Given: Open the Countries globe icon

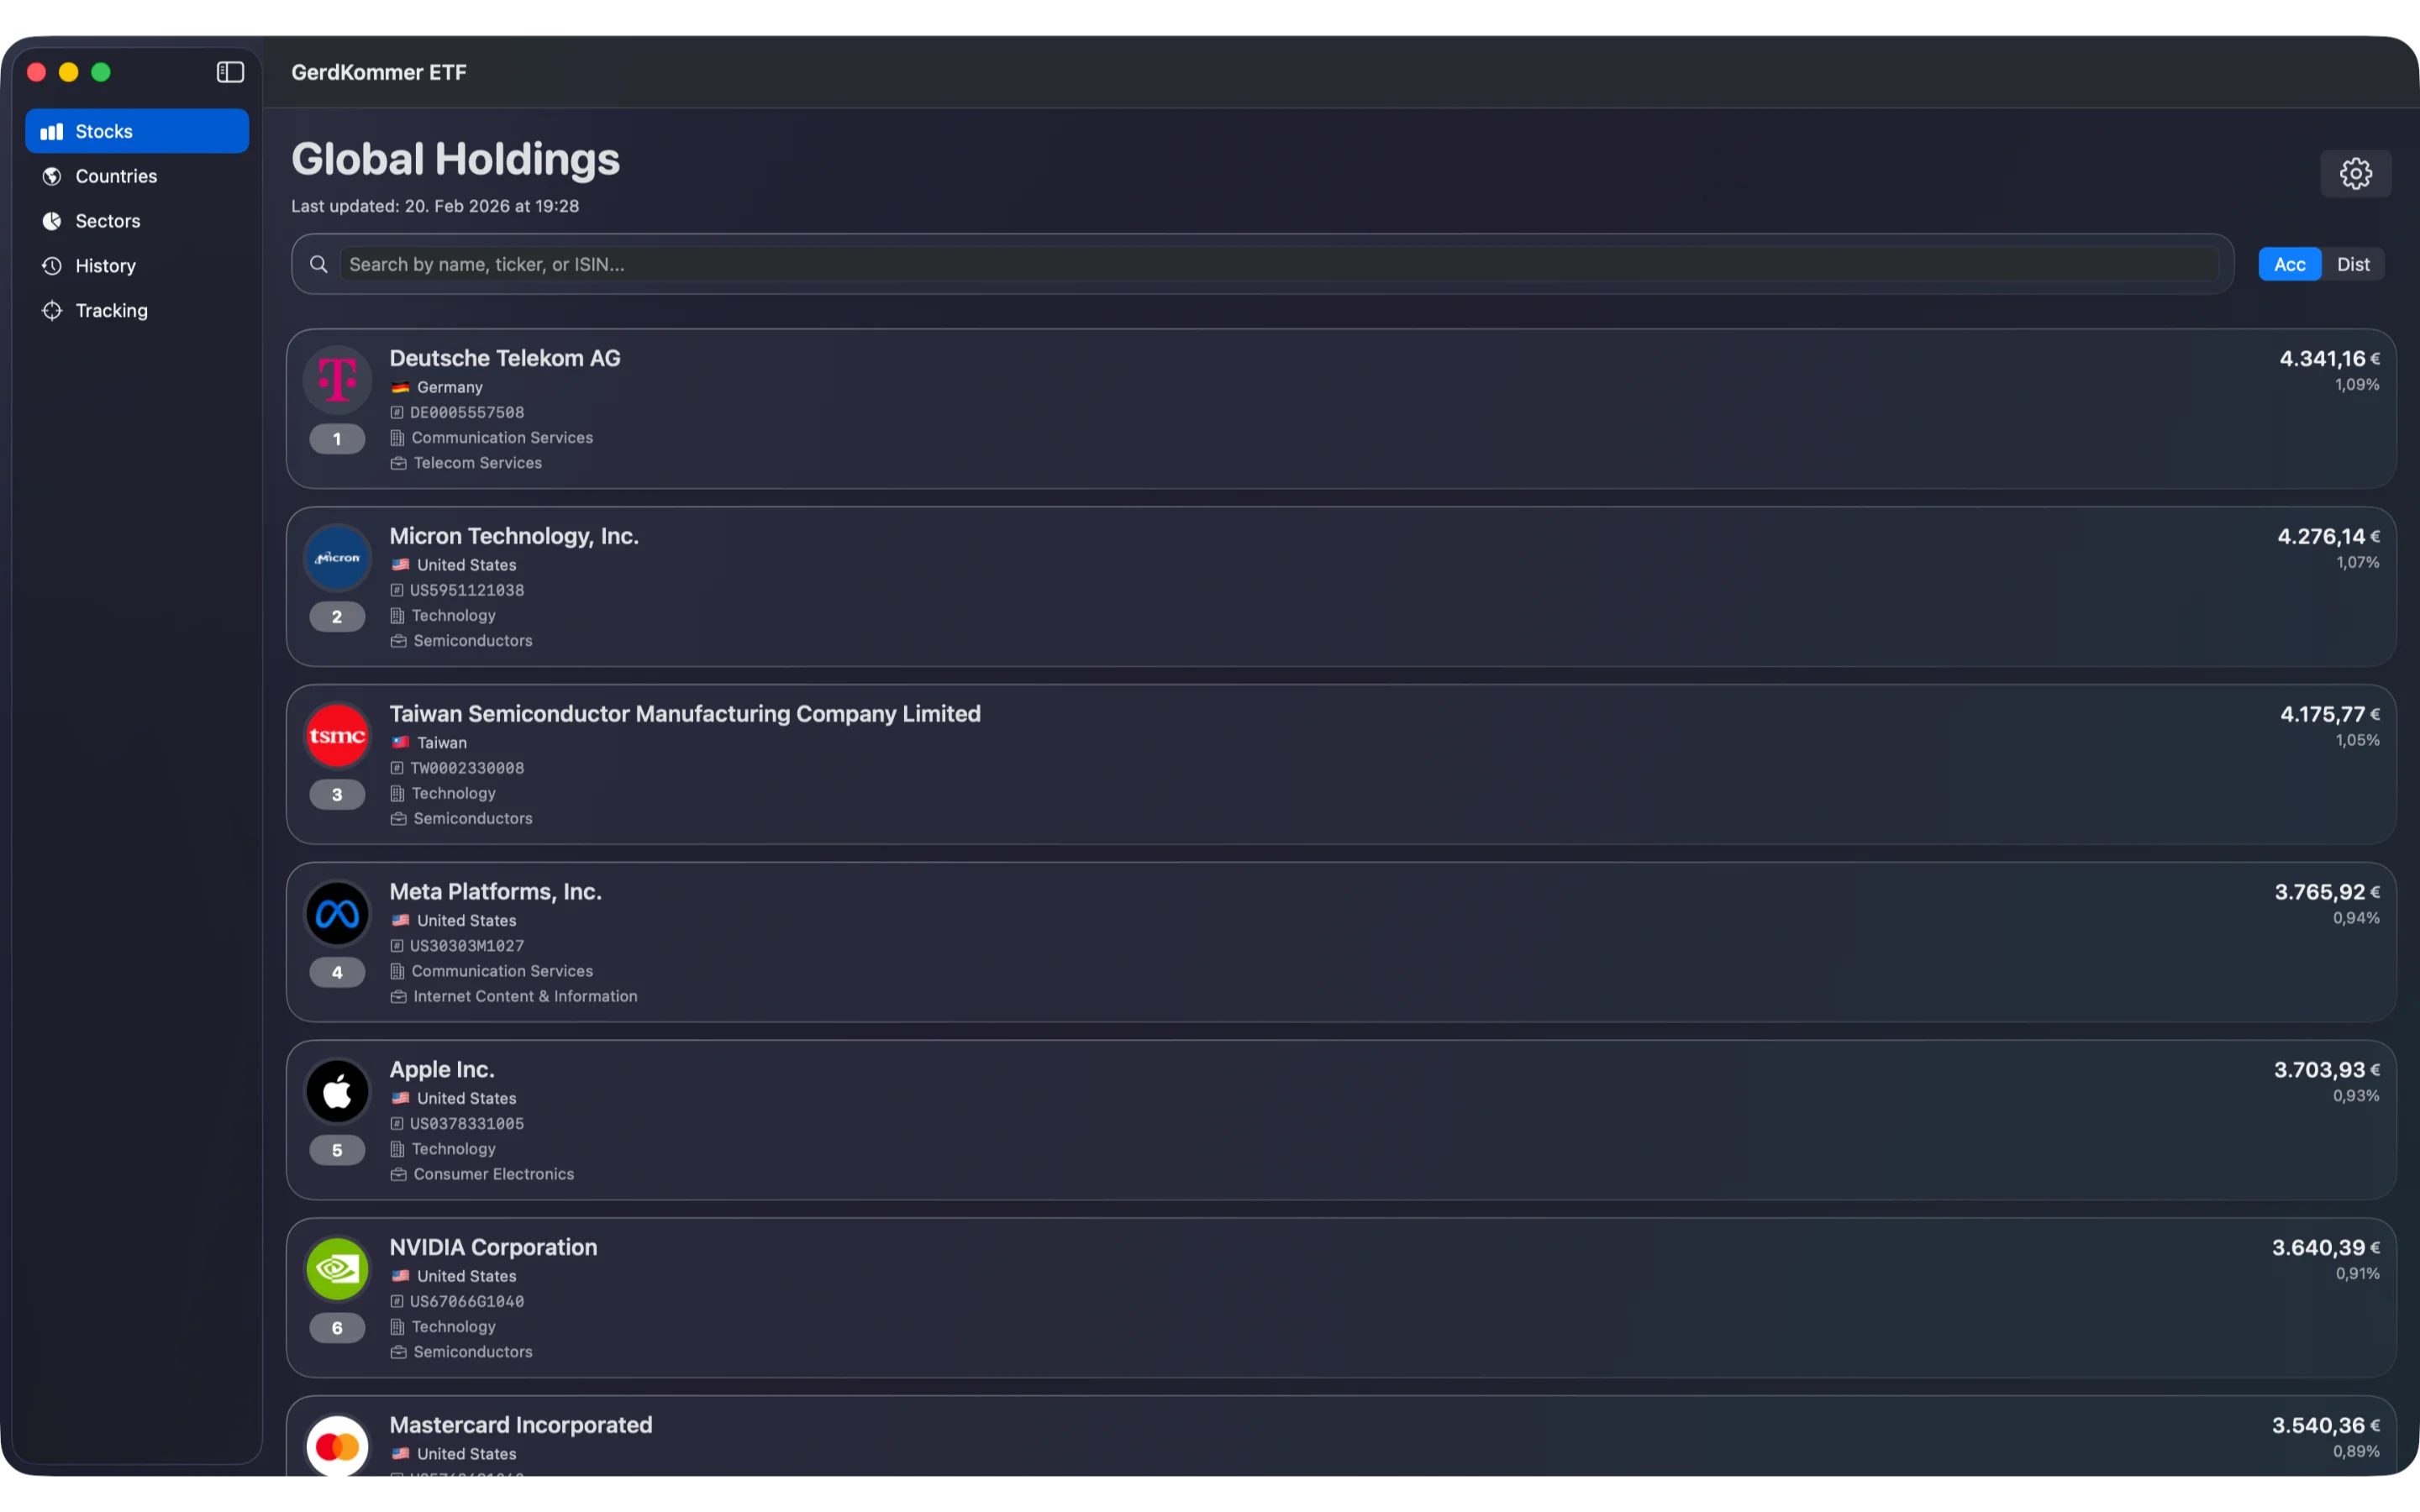Looking at the screenshot, I should [51, 176].
